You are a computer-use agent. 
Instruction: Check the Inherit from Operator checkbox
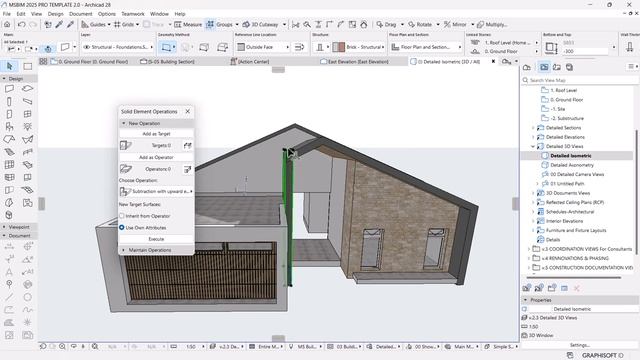[122, 216]
